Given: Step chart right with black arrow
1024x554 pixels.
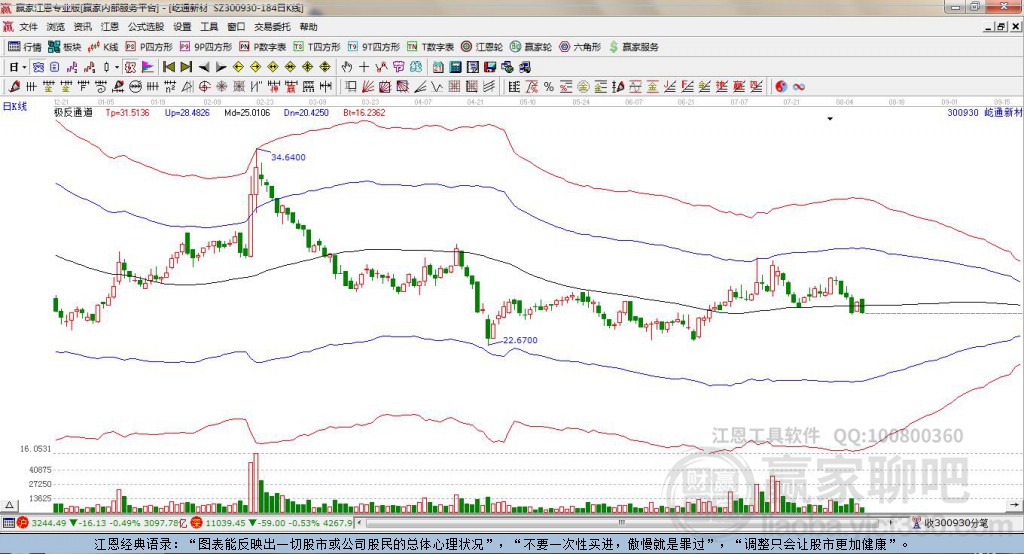Looking at the screenshot, I should coord(221,67).
